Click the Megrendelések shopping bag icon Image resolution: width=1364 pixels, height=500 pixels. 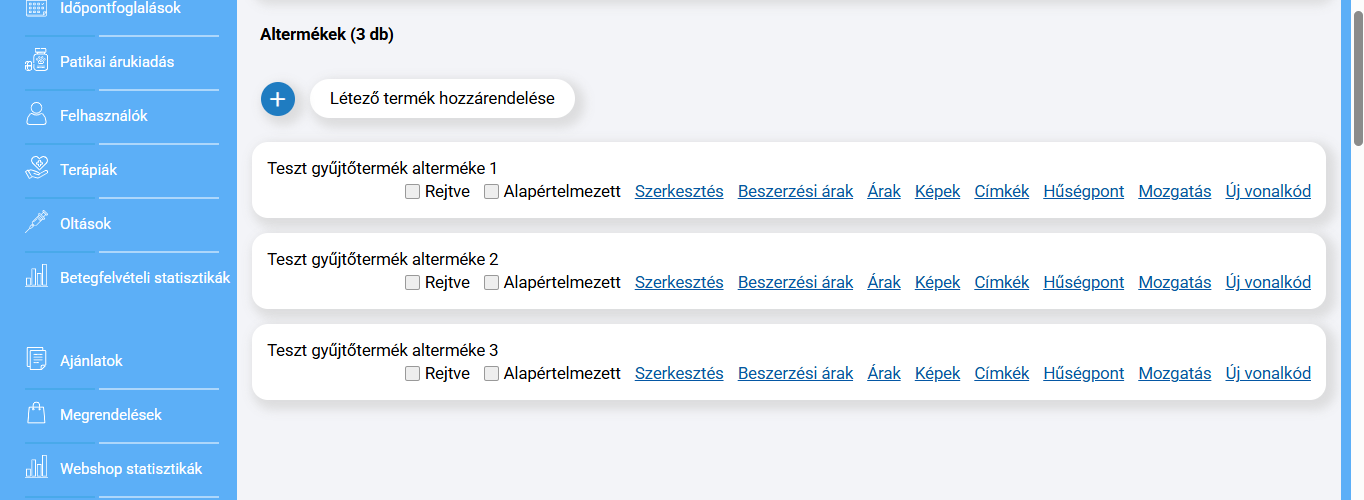[x=37, y=414]
